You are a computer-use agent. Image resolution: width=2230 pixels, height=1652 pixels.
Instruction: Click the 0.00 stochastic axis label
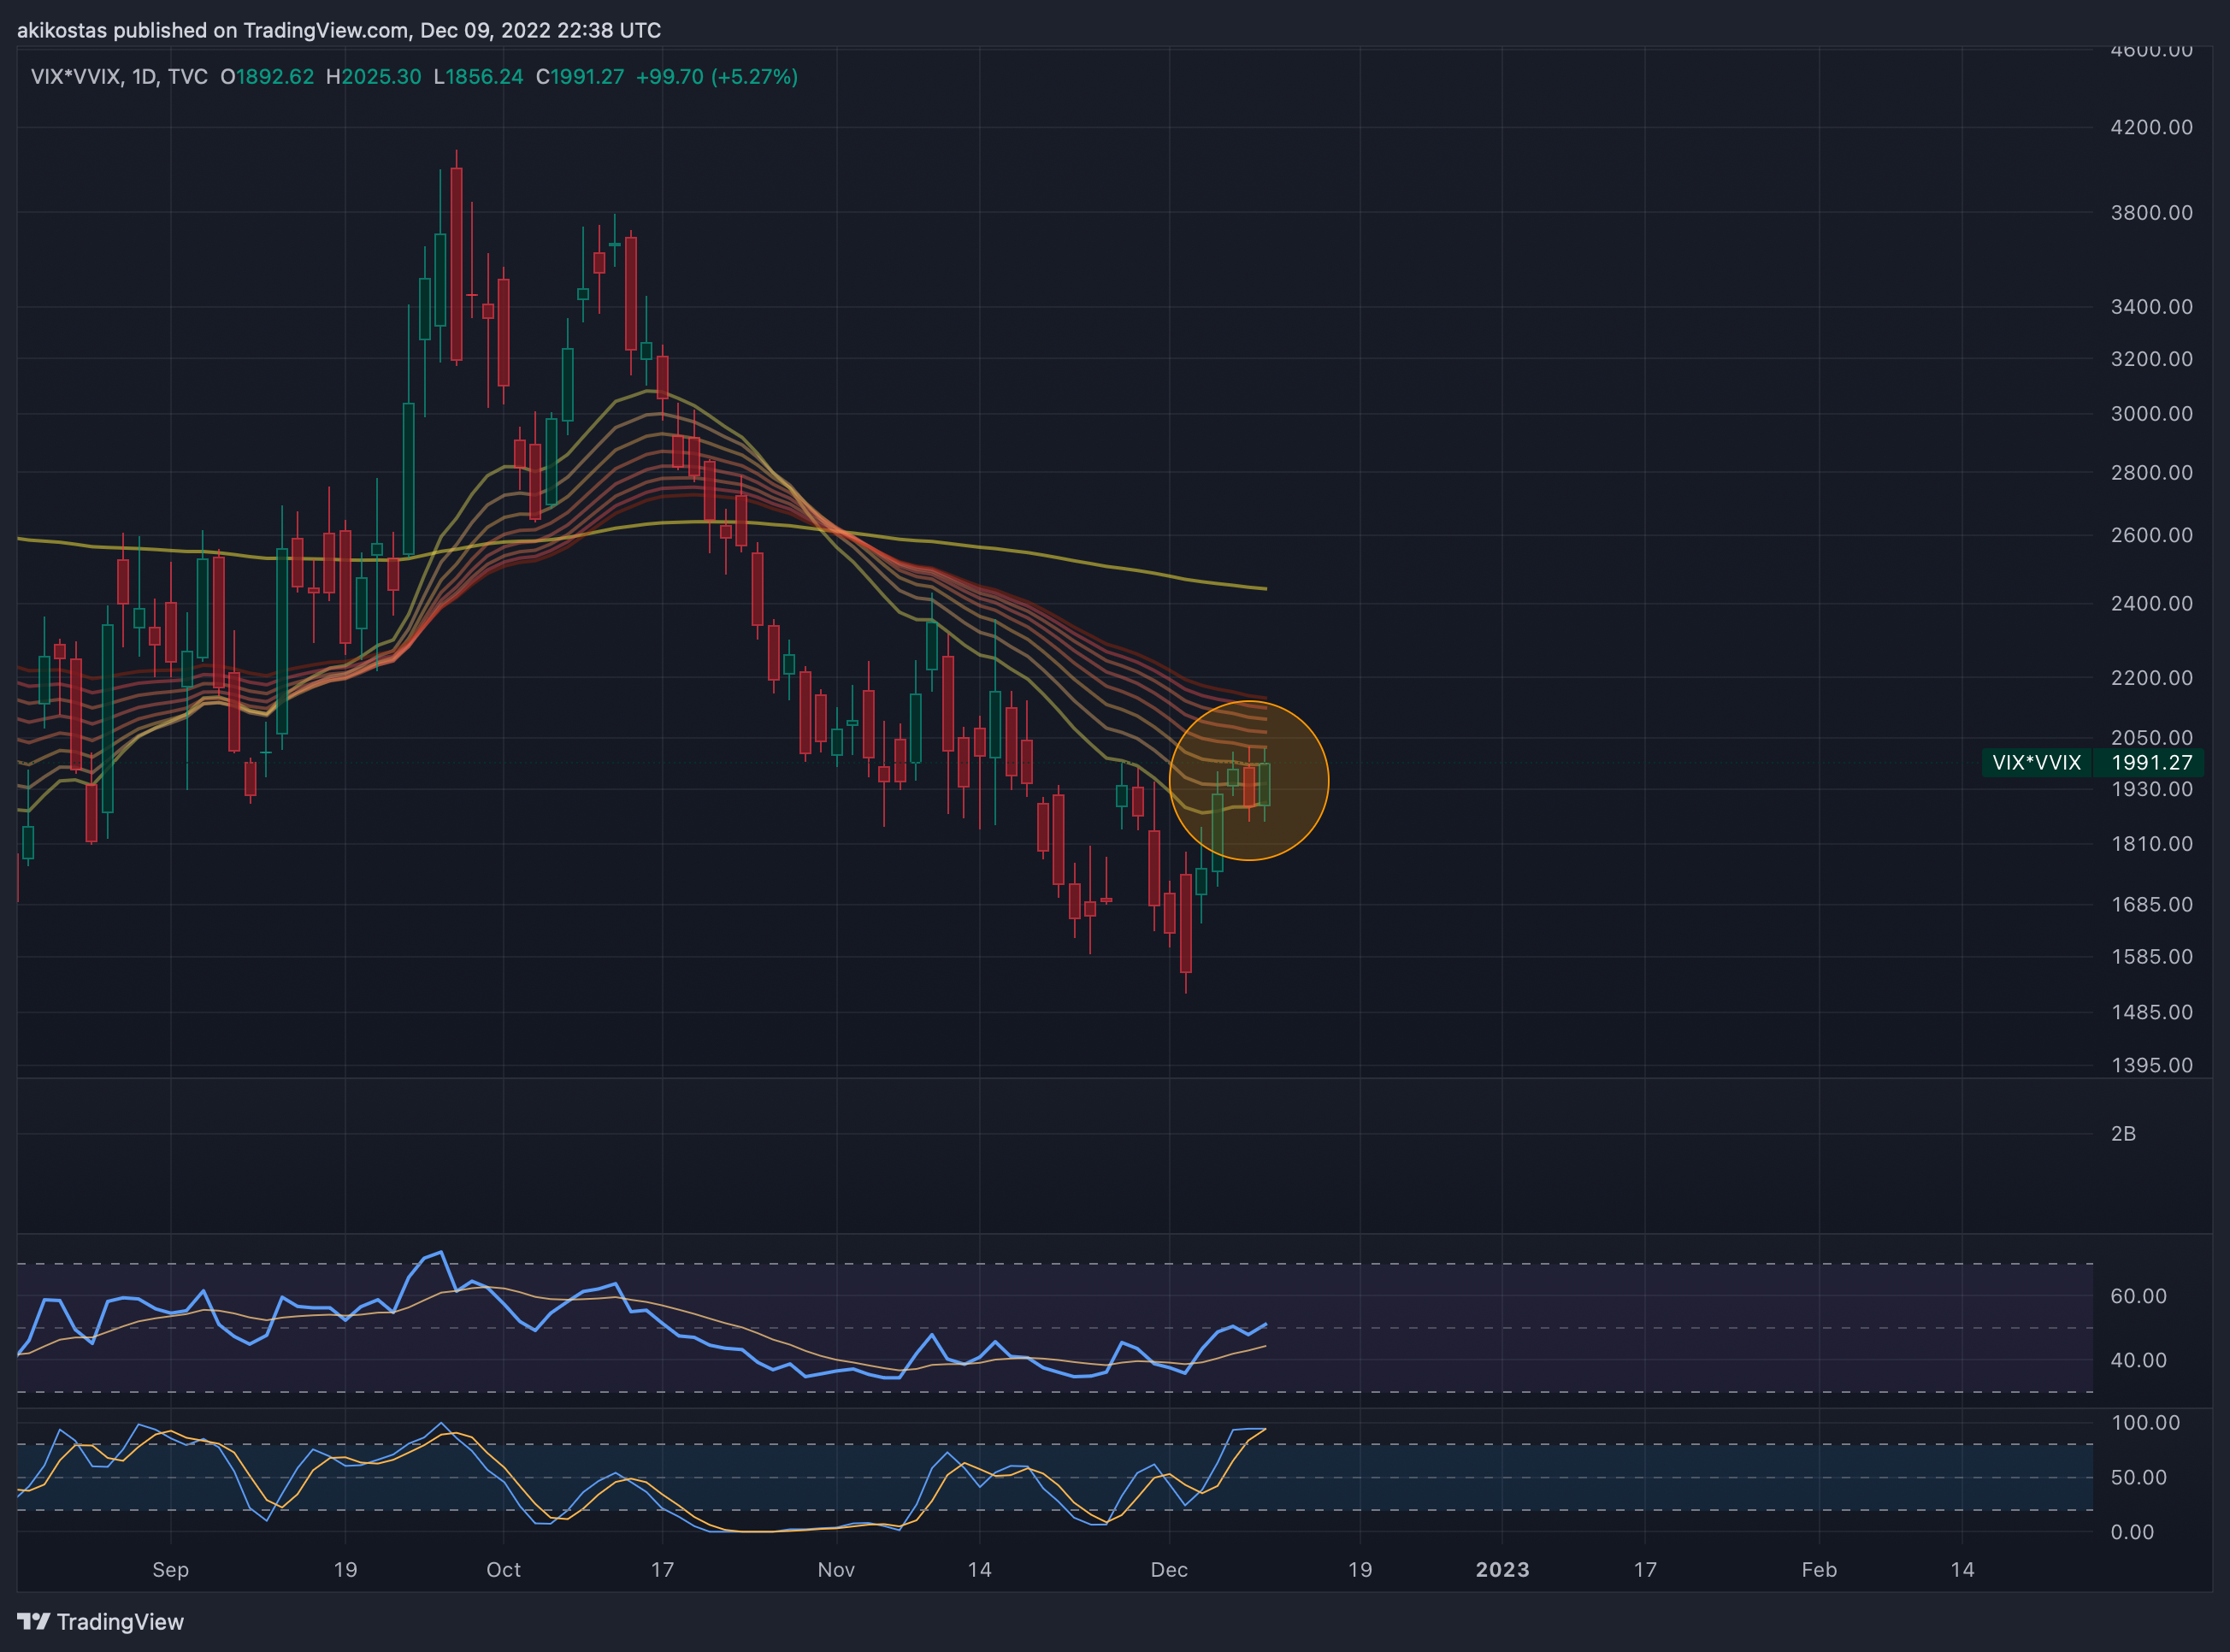point(2131,1532)
